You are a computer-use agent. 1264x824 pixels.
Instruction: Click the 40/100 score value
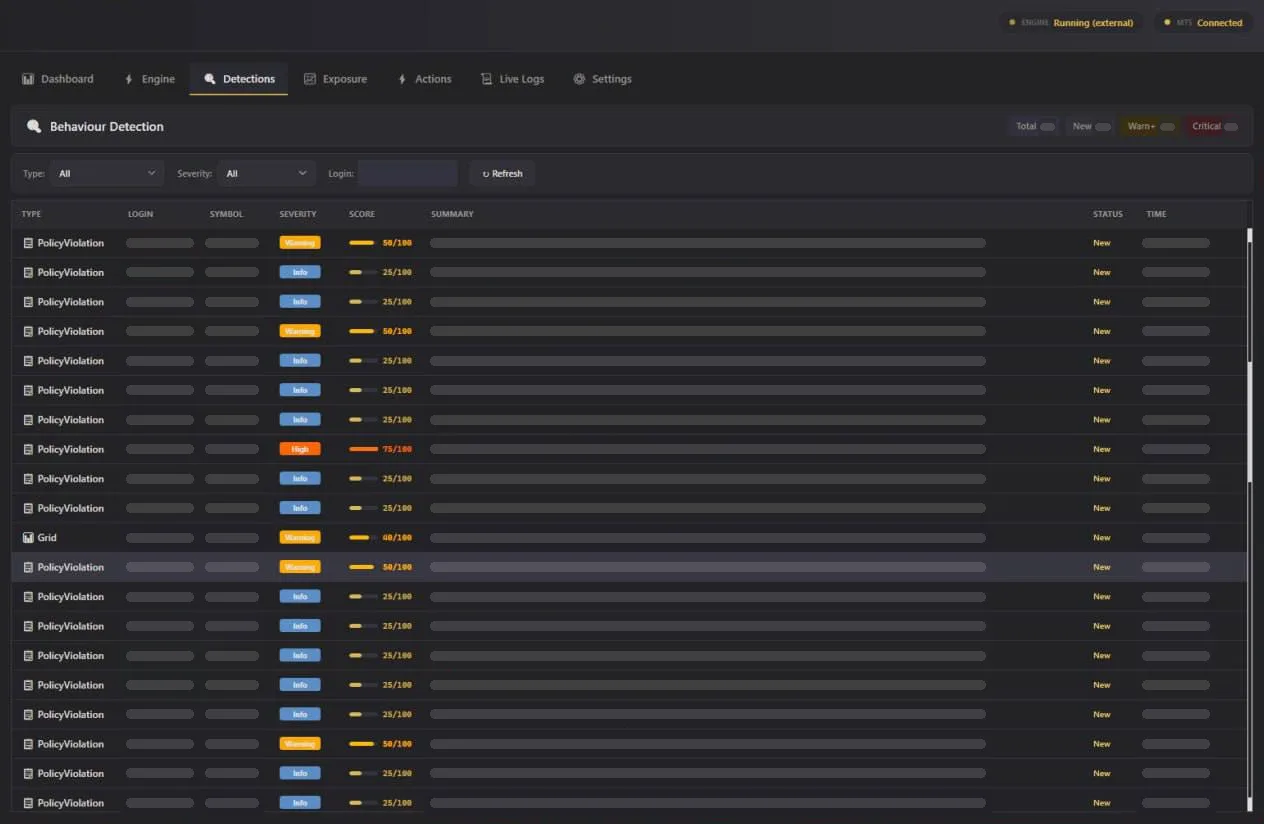397,538
